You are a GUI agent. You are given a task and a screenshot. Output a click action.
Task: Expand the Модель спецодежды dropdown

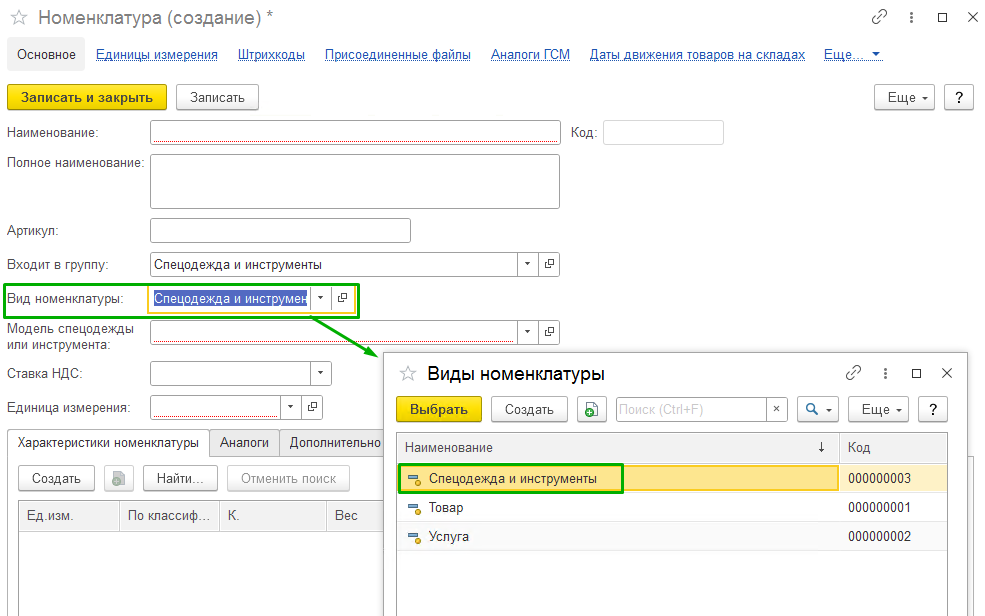527,332
